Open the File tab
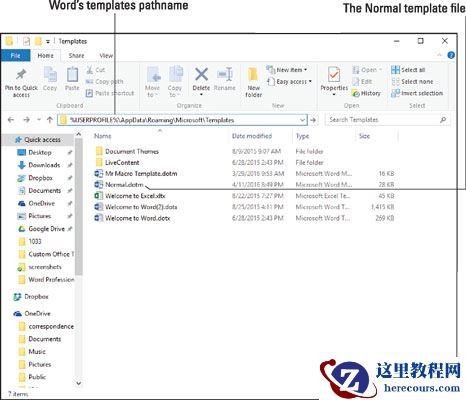The image size is (466, 400). coord(16,56)
